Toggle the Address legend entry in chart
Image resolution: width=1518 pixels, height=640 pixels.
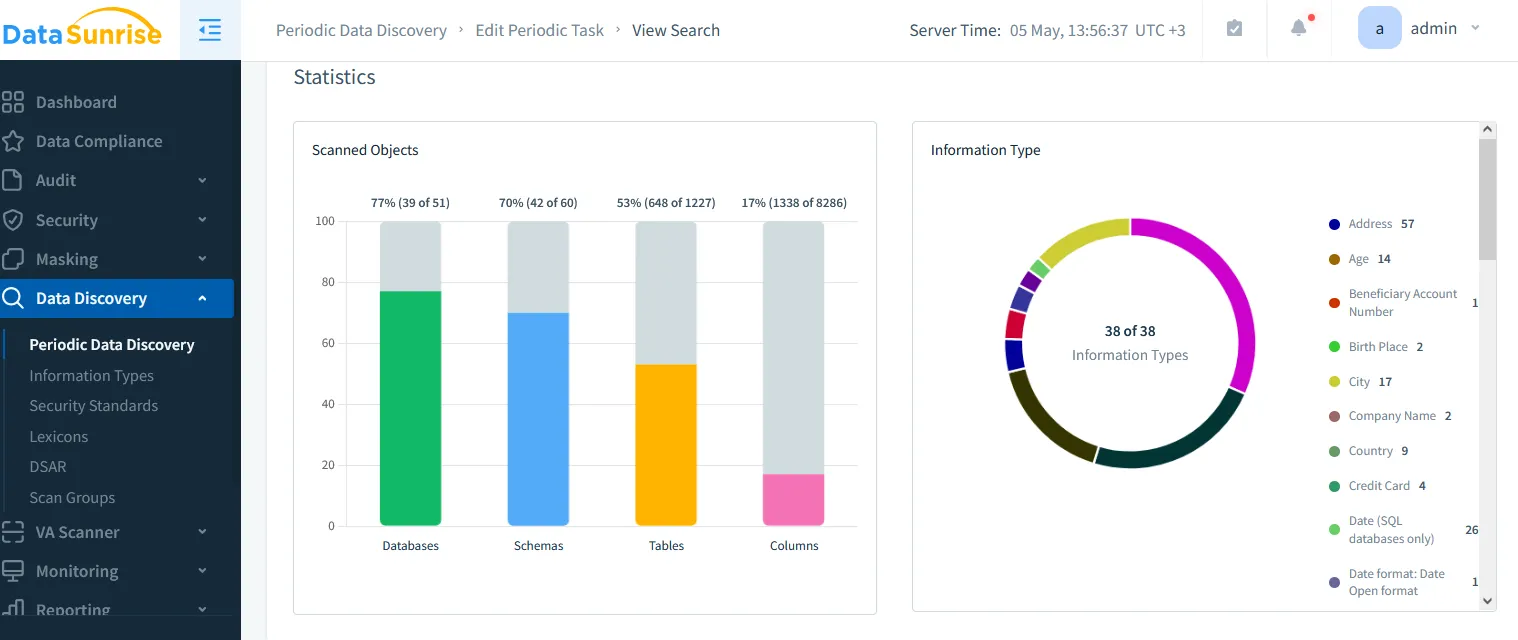point(1369,224)
